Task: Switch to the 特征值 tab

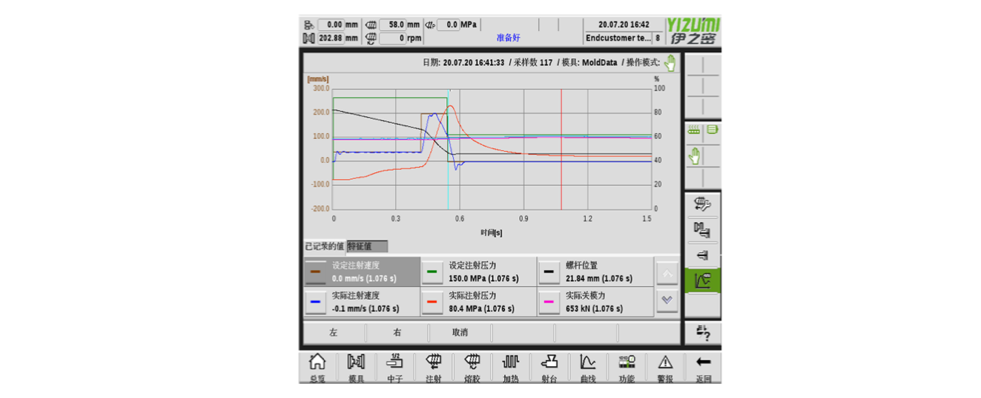Action: point(367,246)
